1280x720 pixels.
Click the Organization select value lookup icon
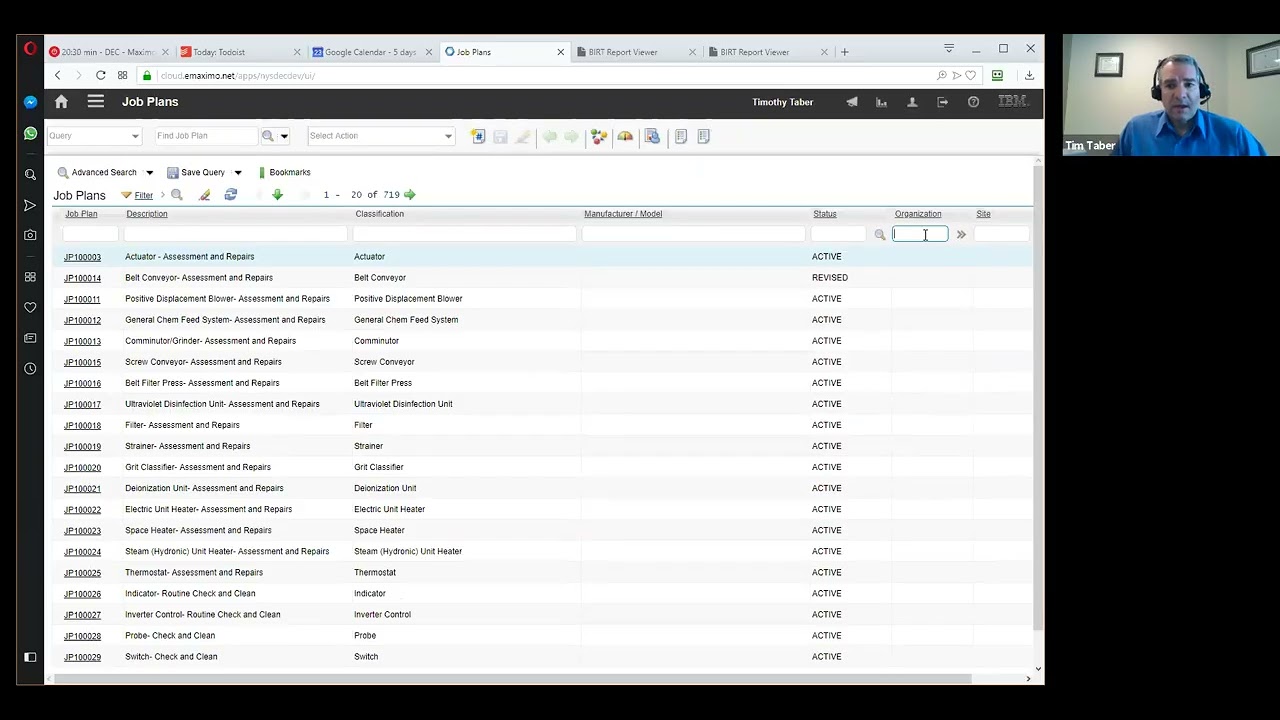[x=880, y=235]
